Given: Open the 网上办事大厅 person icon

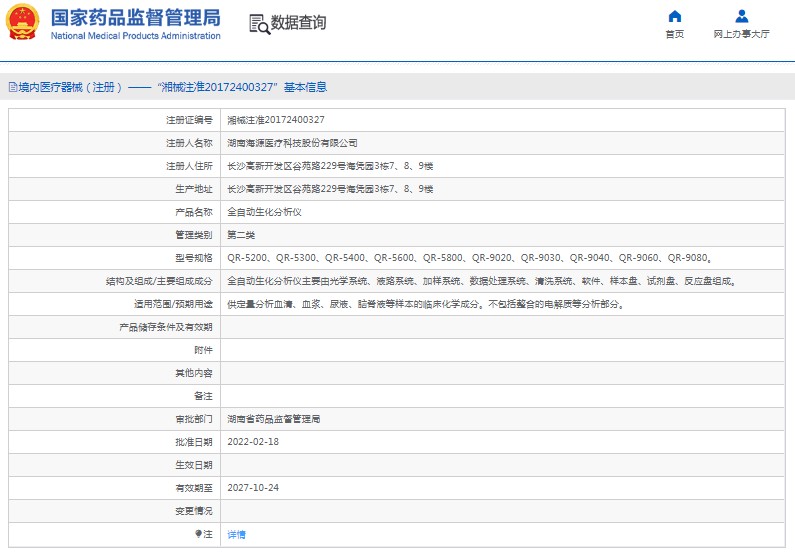Looking at the screenshot, I should (742, 17).
